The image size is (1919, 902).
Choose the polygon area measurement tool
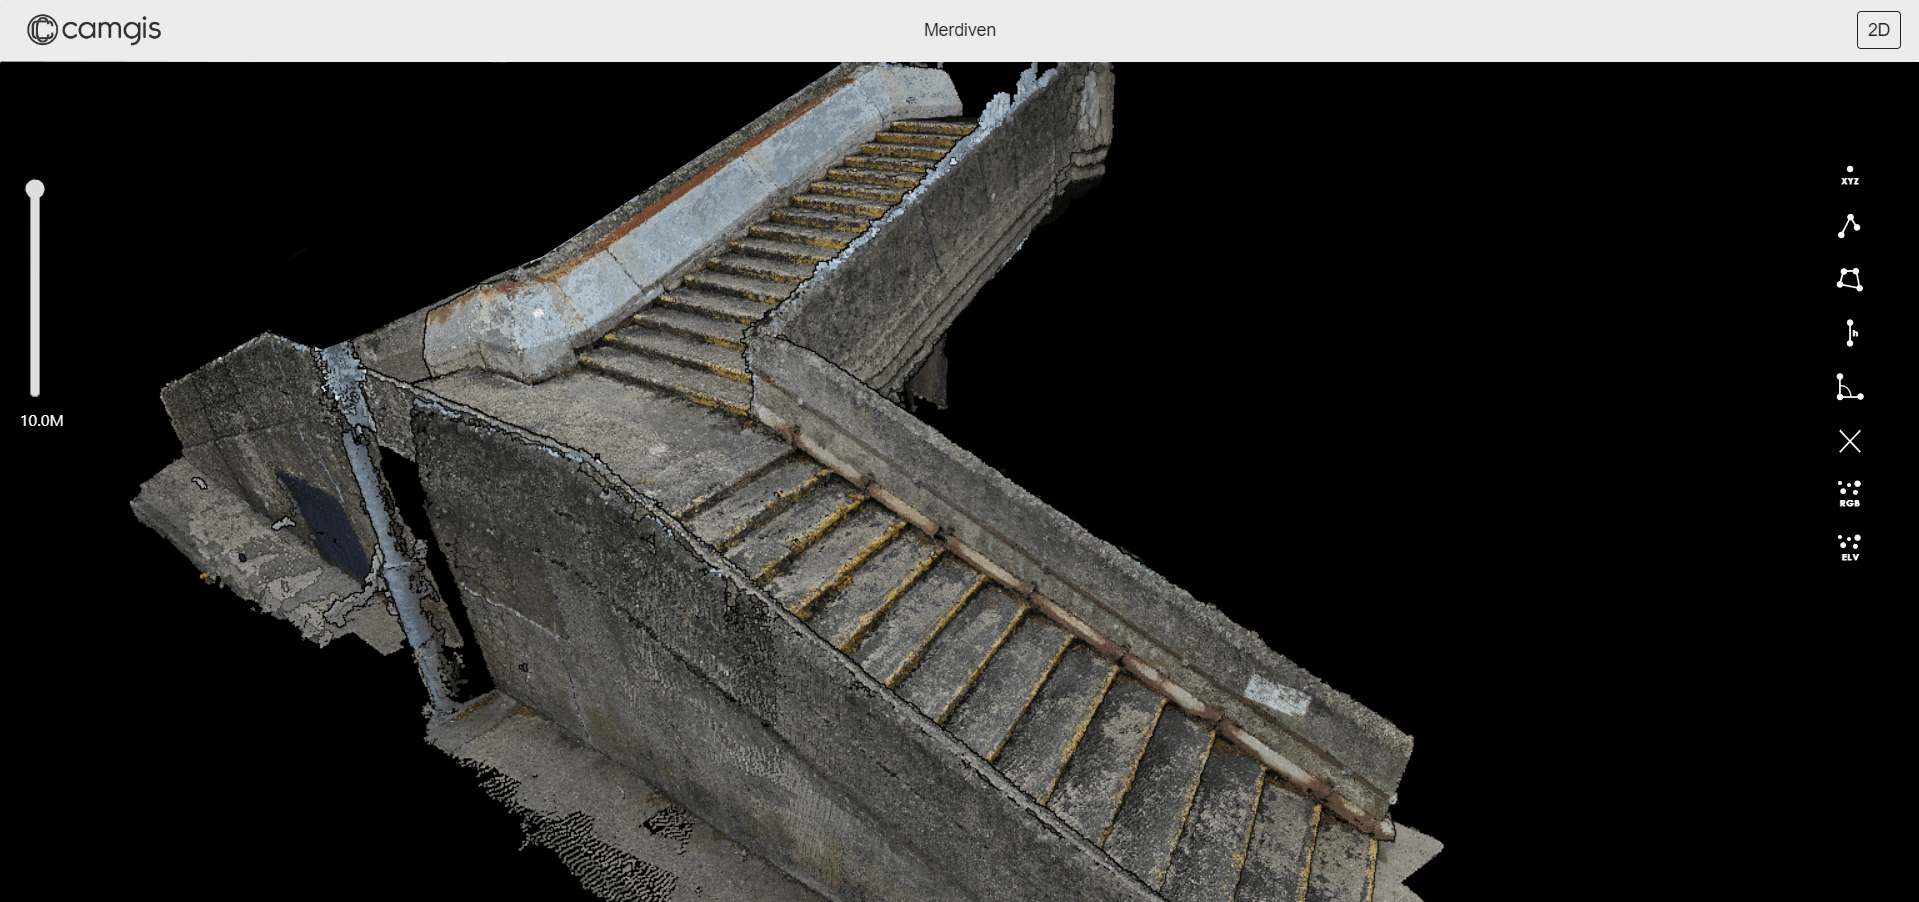tap(1849, 279)
